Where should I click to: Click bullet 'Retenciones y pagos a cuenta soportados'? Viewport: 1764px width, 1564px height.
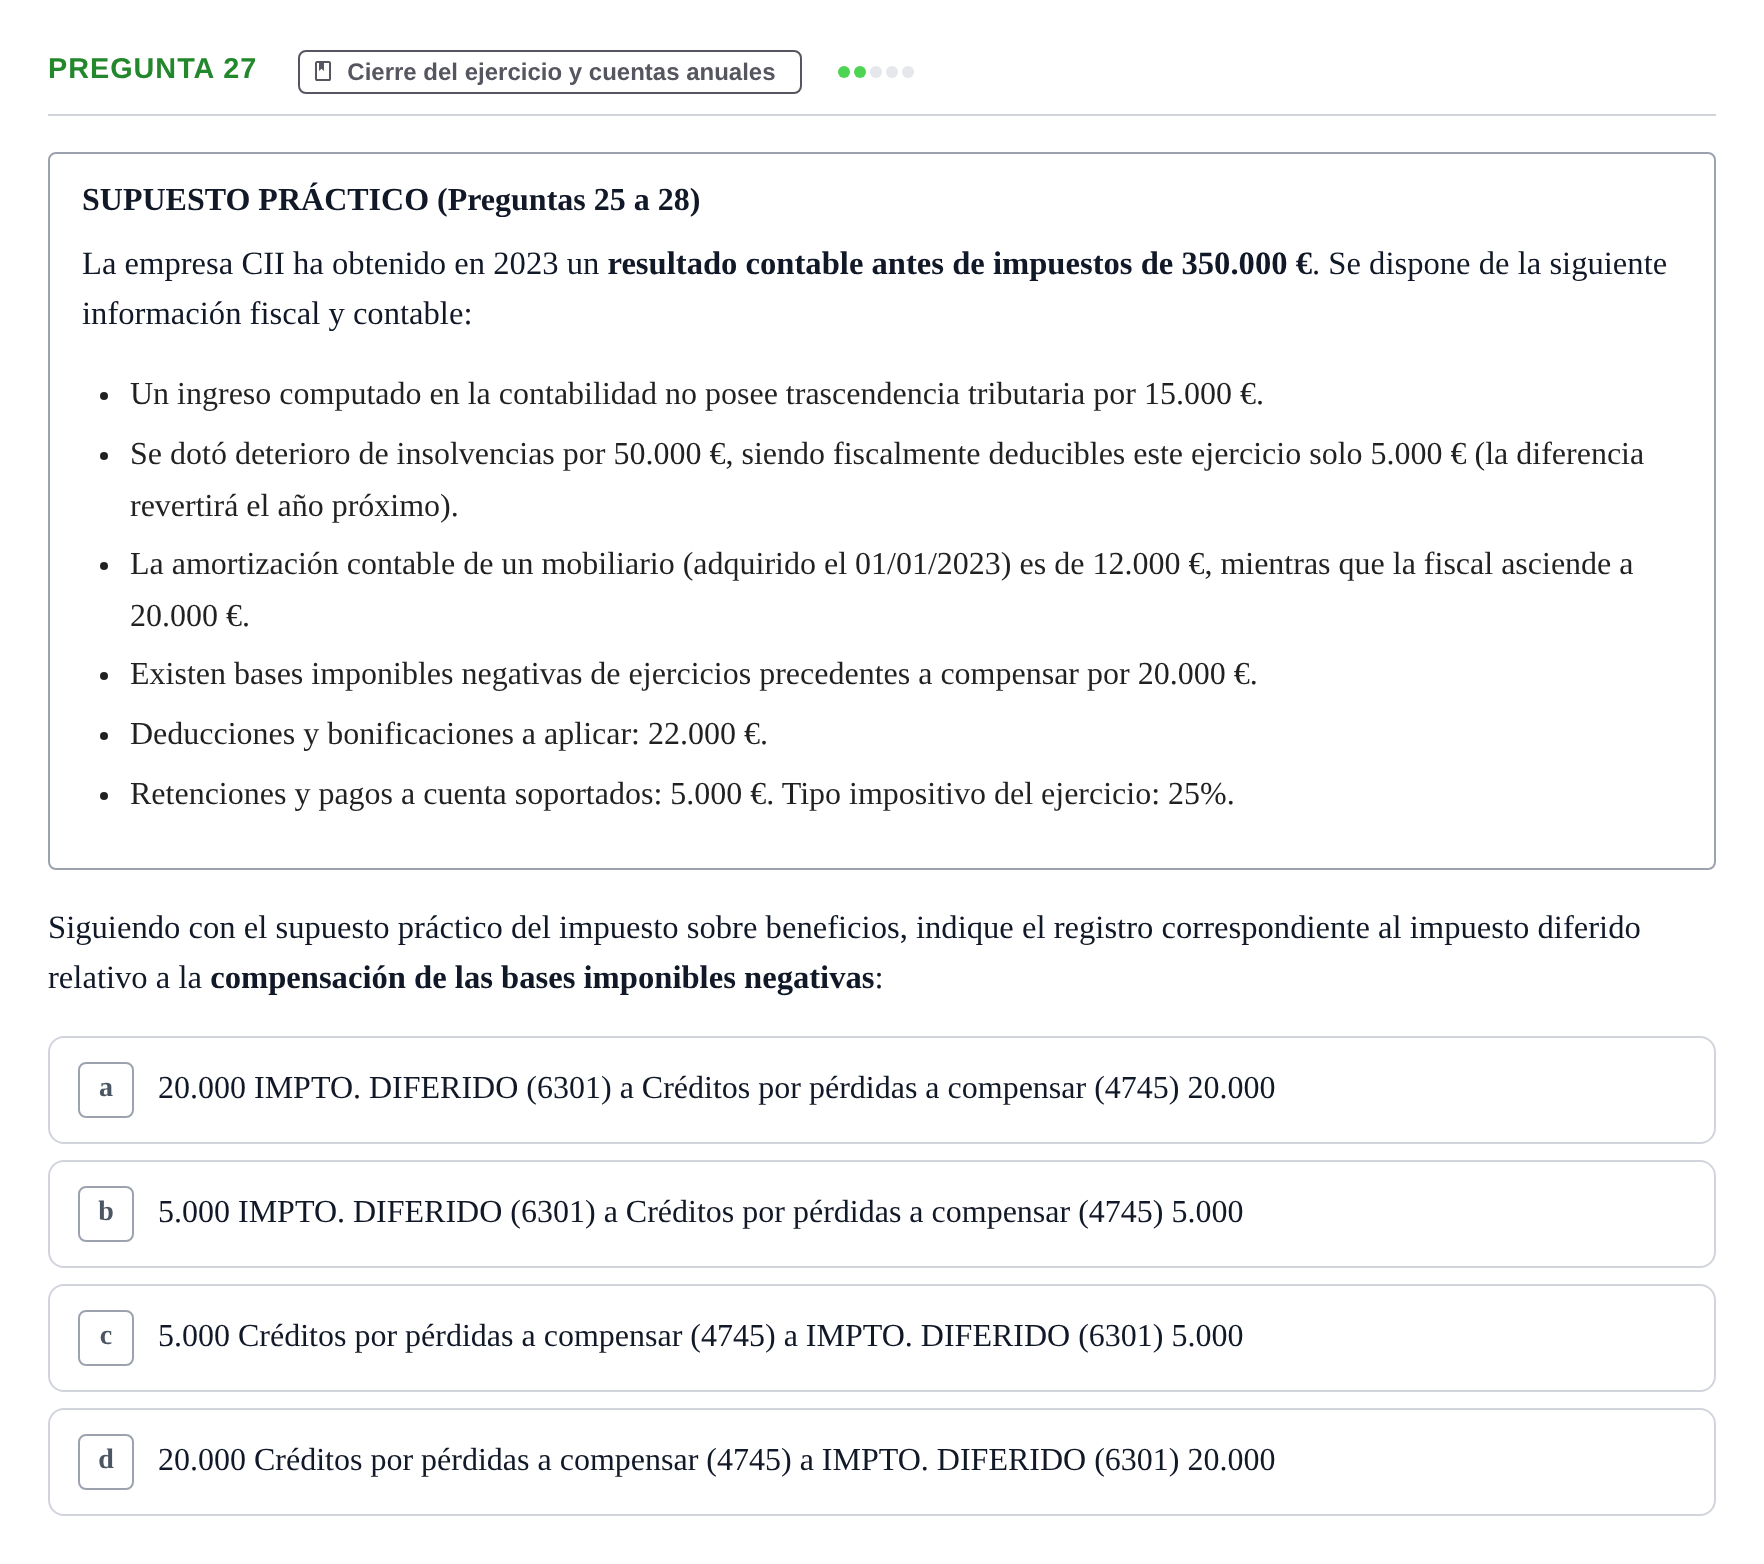[682, 794]
